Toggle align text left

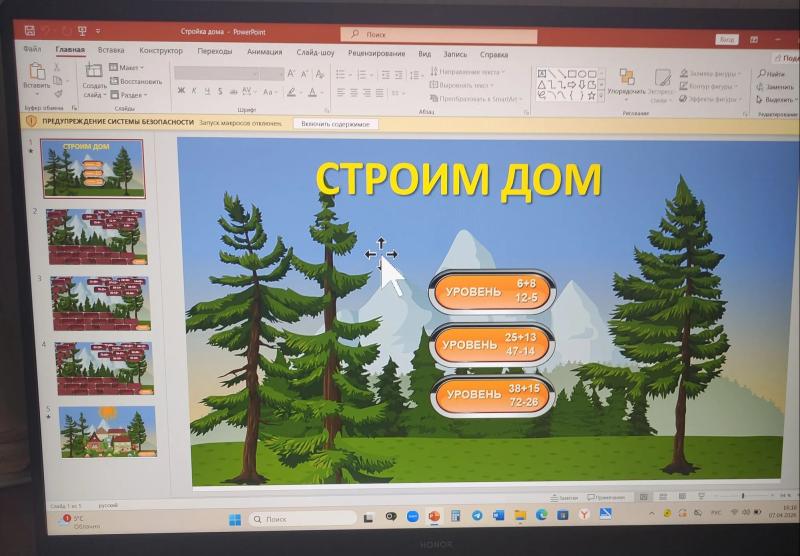[x=341, y=92]
